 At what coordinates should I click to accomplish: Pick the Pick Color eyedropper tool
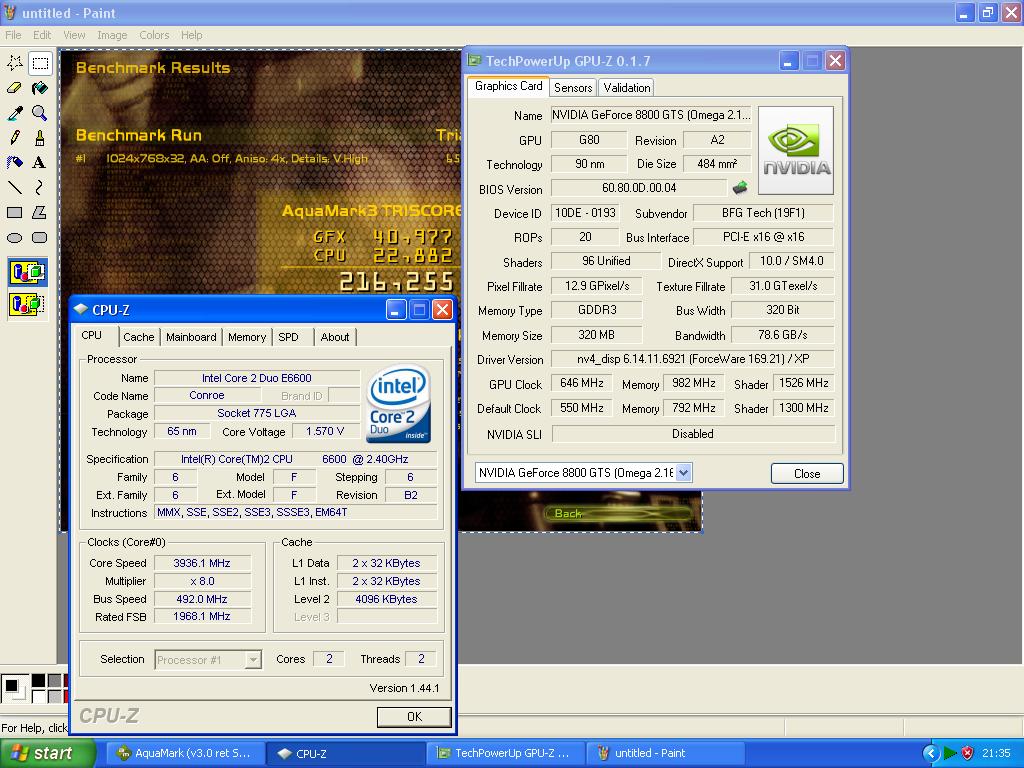point(15,112)
